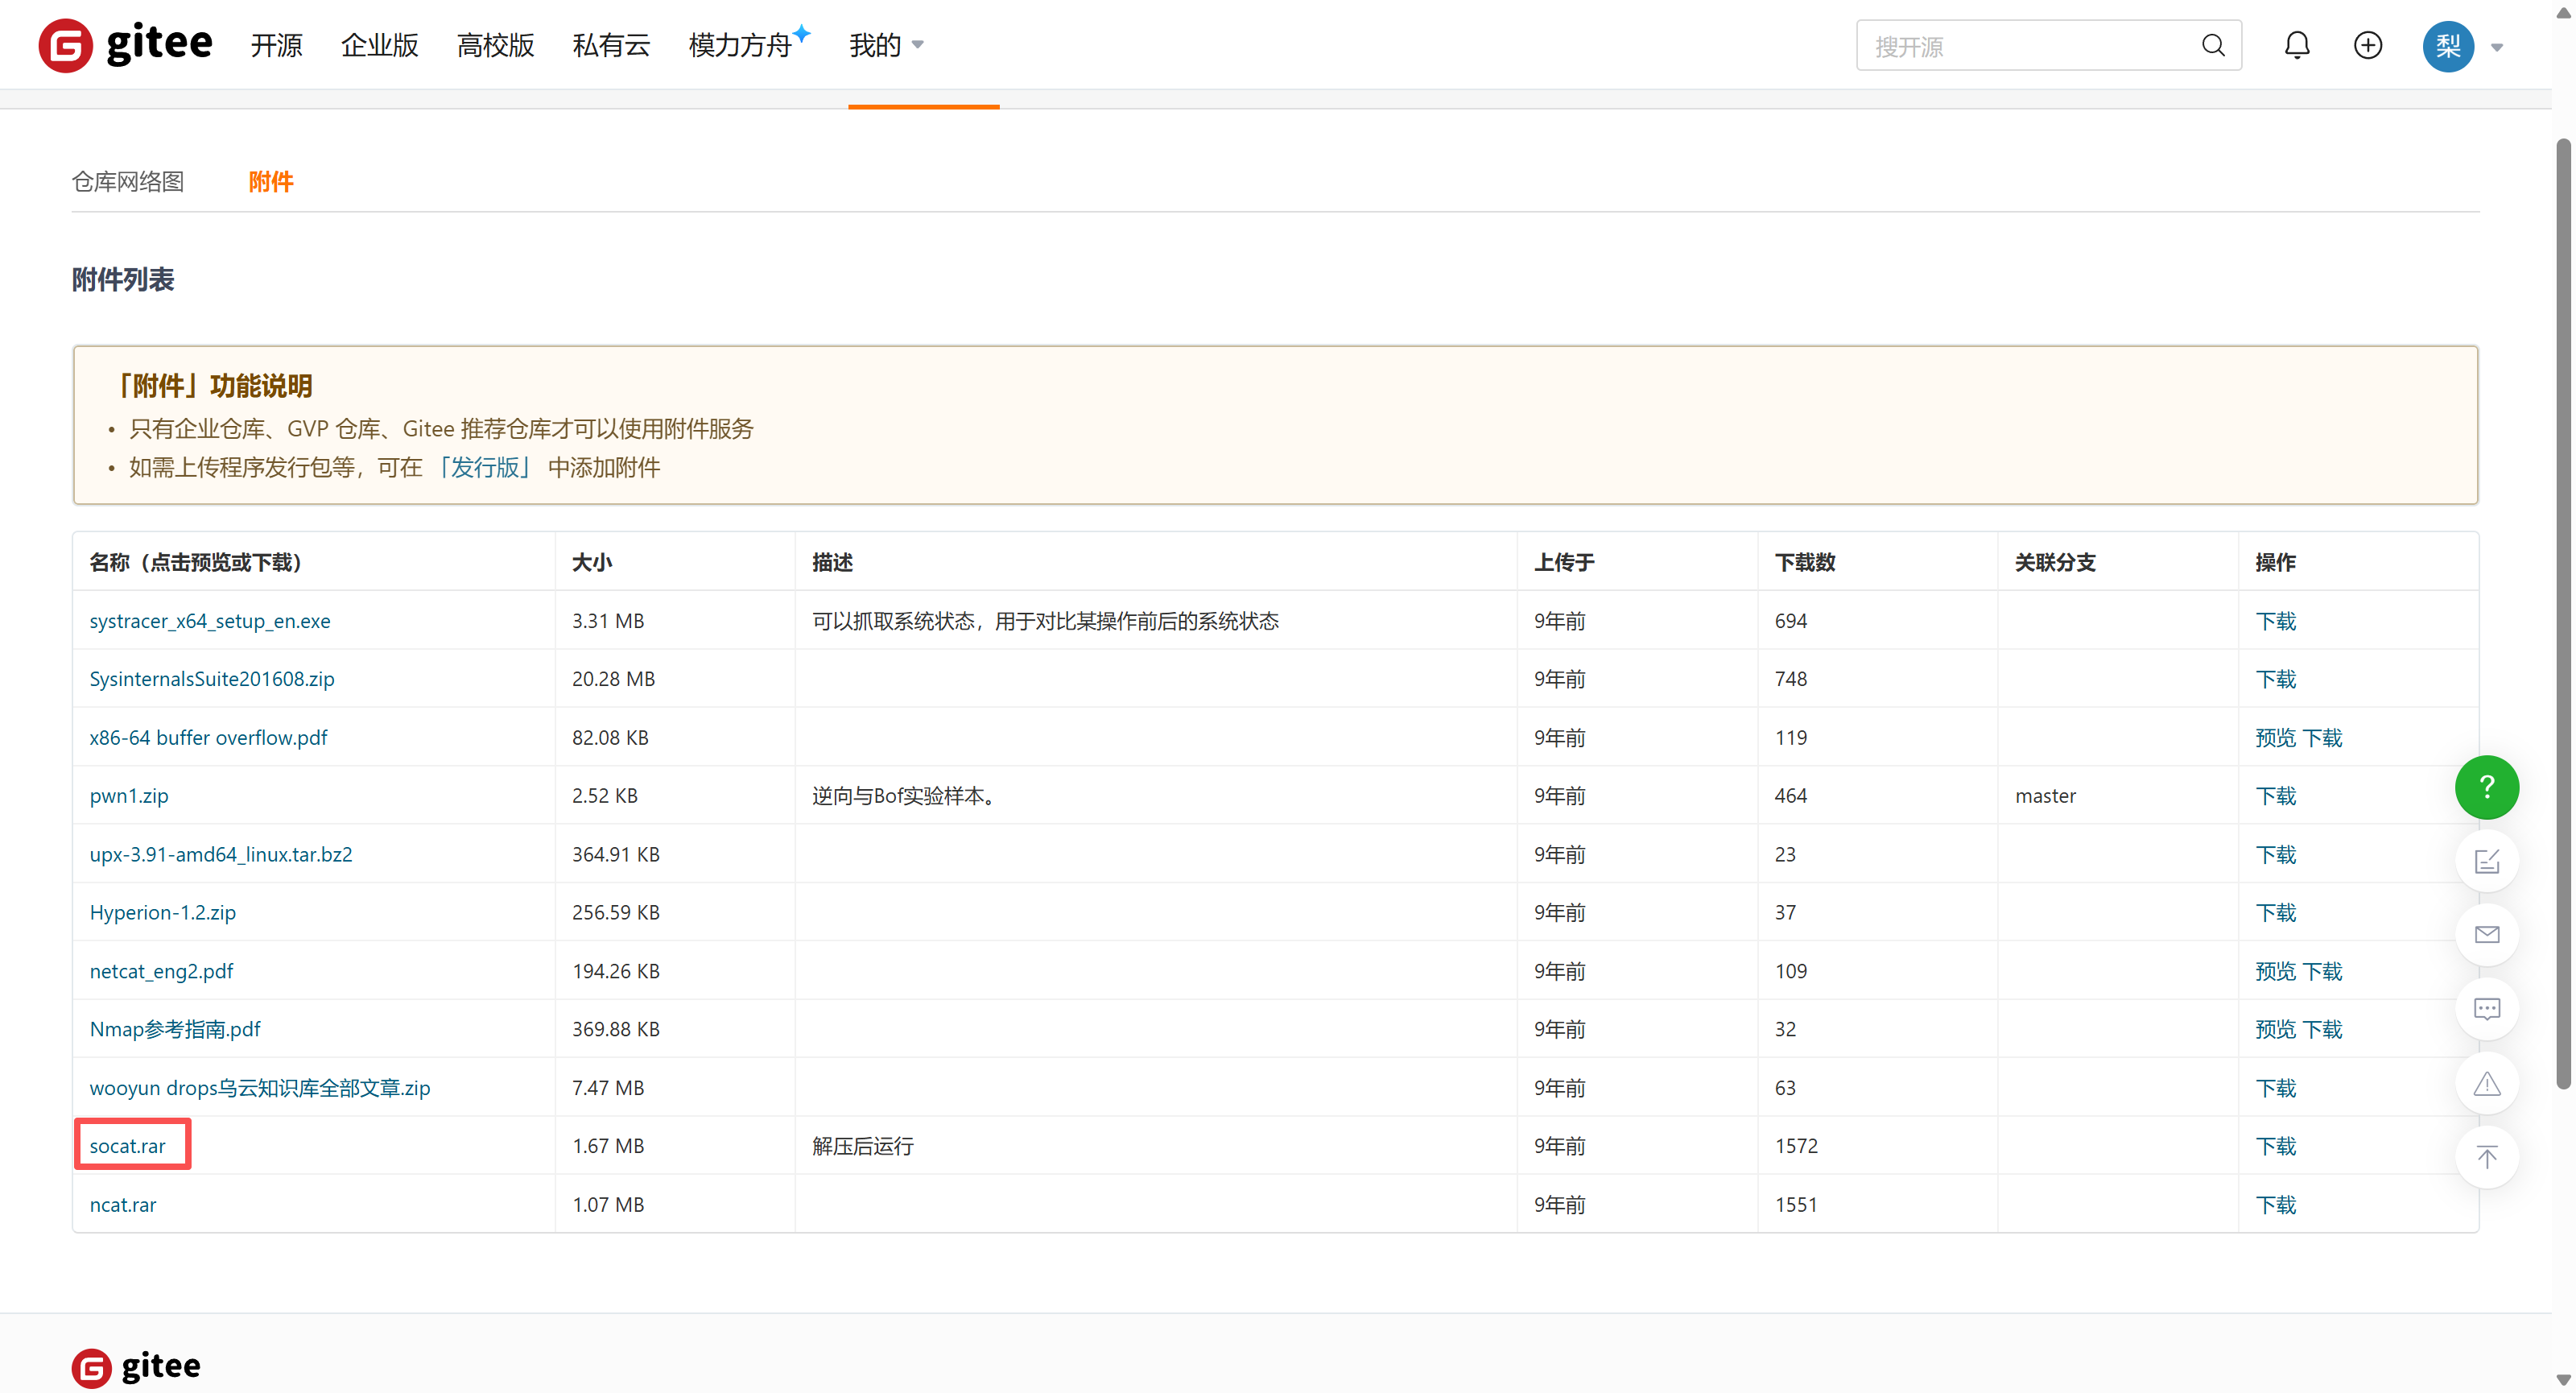
Task: Switch to 仓库网络图 tab
Action: pyautogui.click(x=128, y=181)
